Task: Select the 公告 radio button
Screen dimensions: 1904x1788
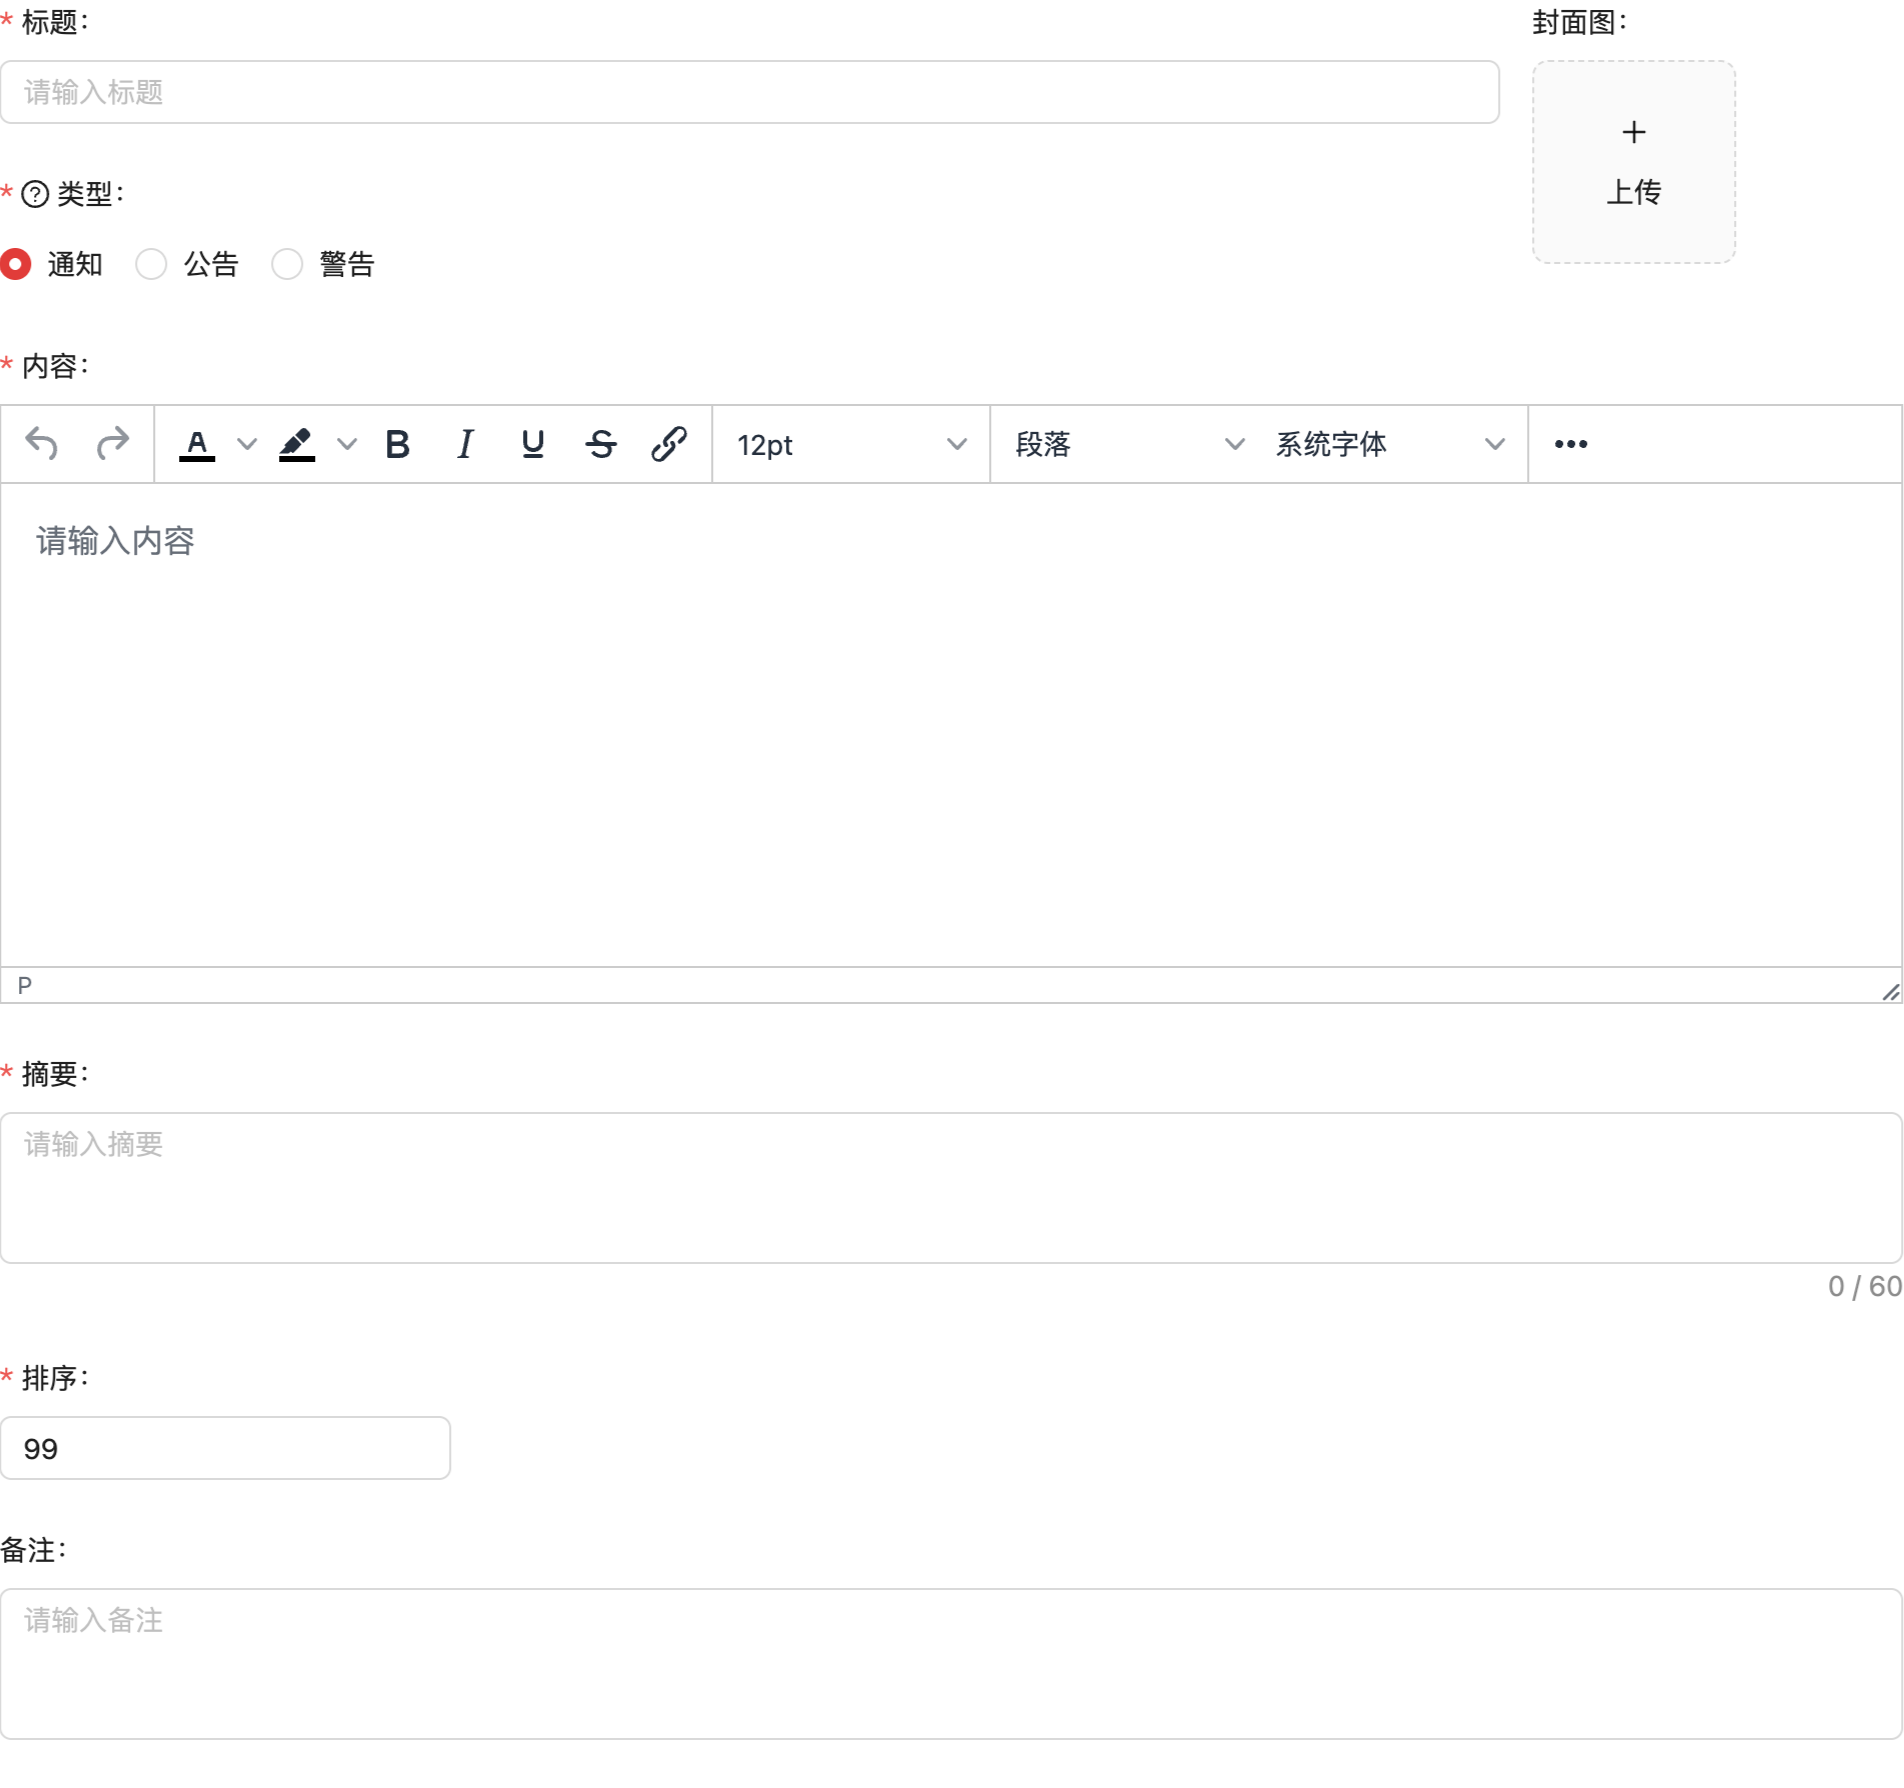Action: [x=151, y=264]
